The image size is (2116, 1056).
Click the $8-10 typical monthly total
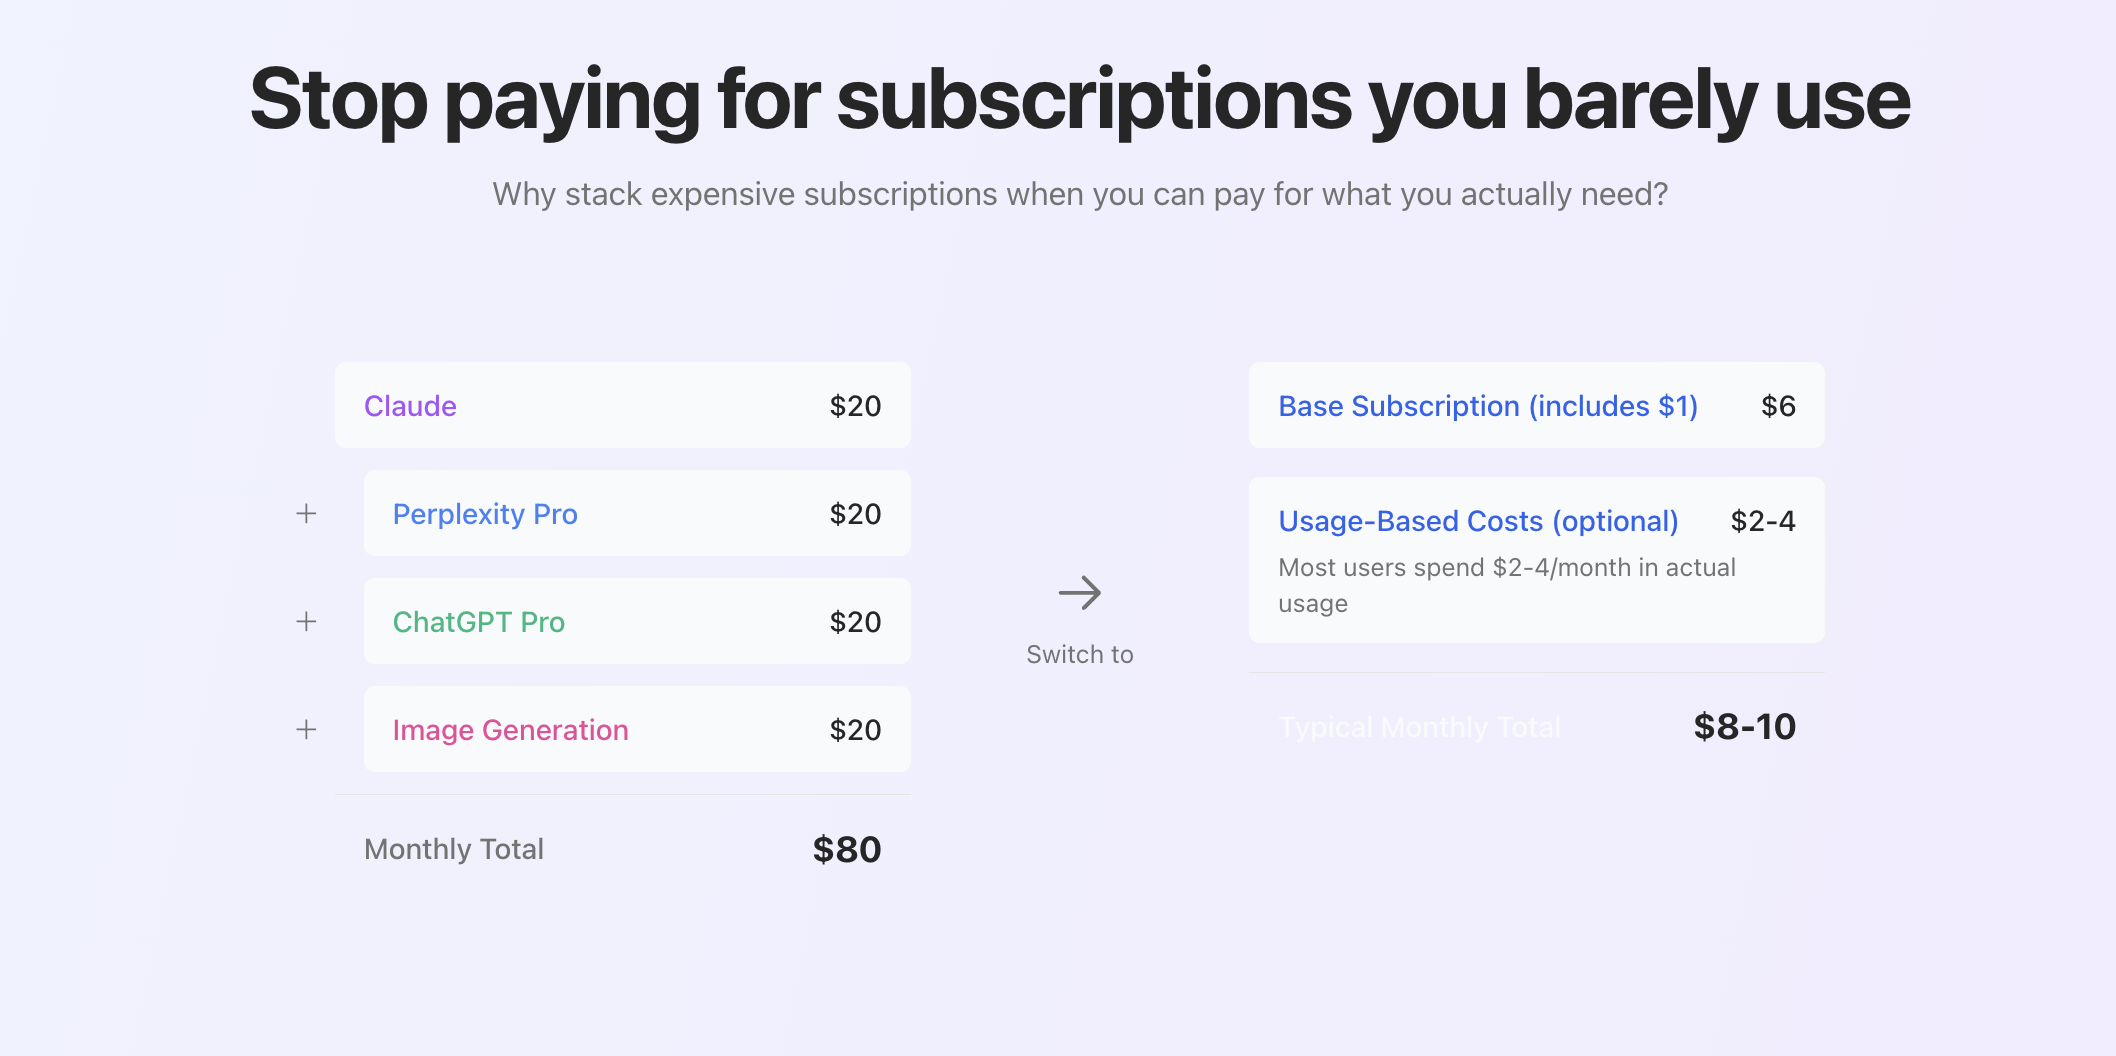click(x=1744, y=726)
